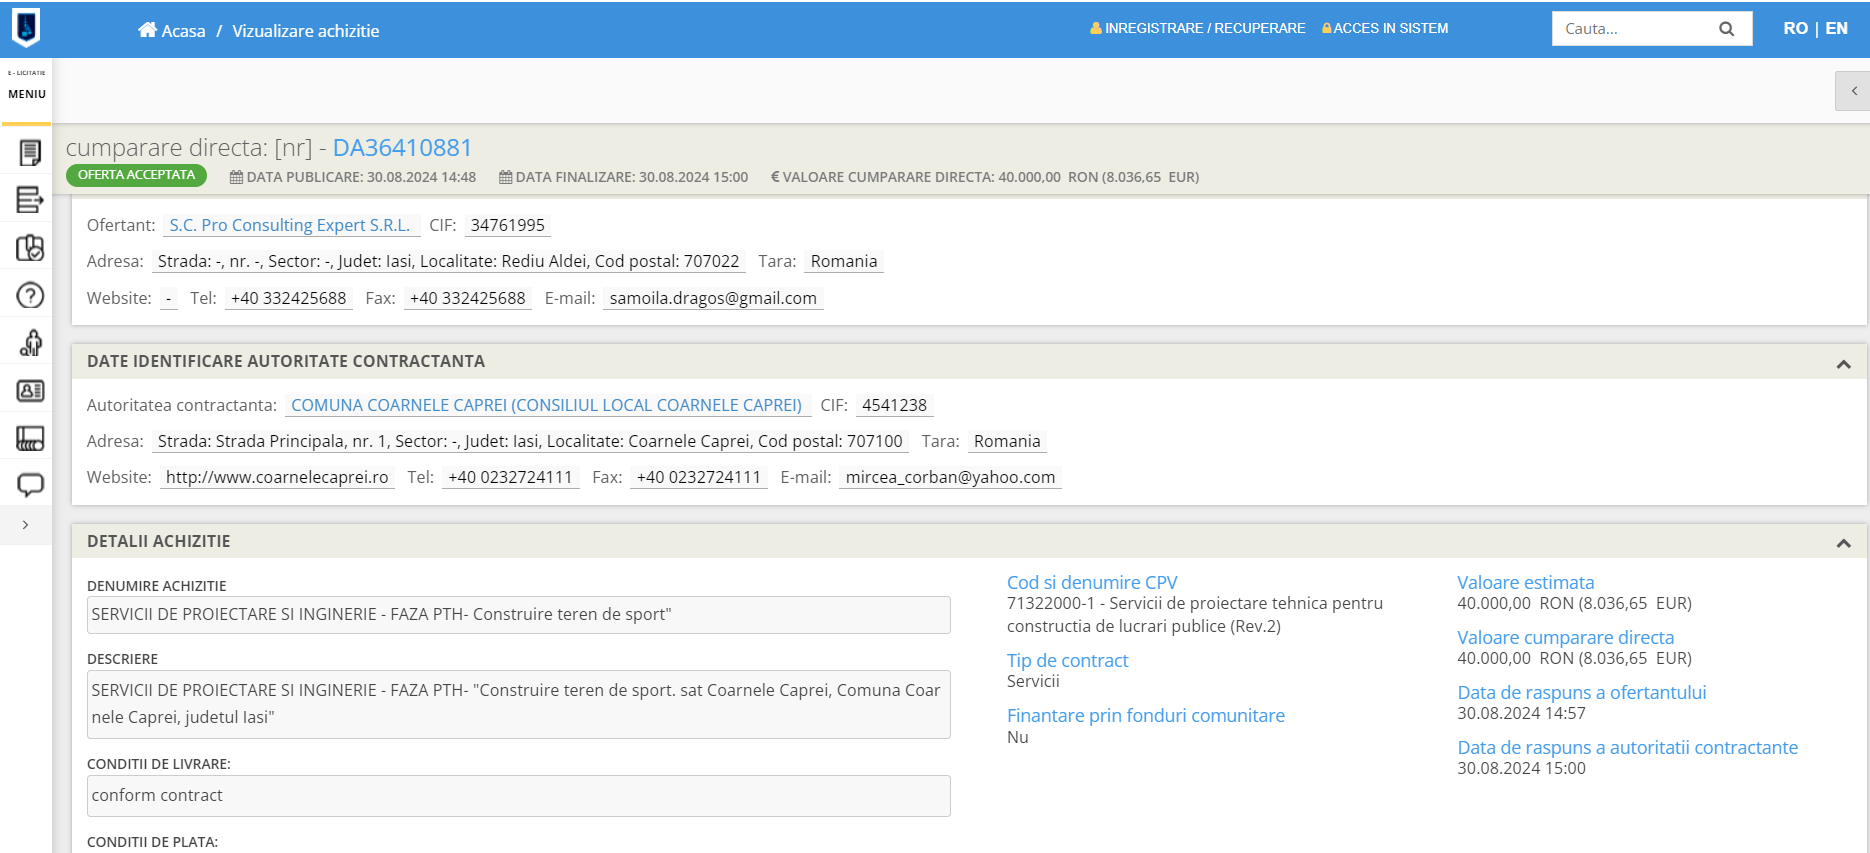Click Data de raspuns a autoritatii contractante
This screenshot has height=853, width=1870.
[1627, 747]
